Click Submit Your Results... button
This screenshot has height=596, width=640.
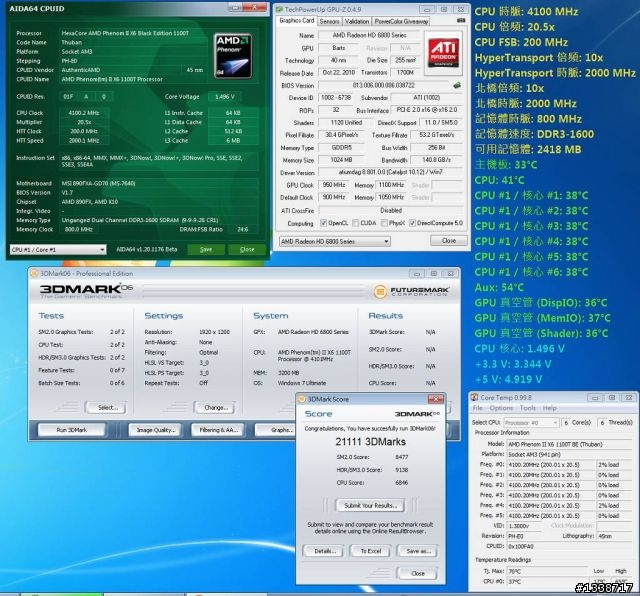370,505
